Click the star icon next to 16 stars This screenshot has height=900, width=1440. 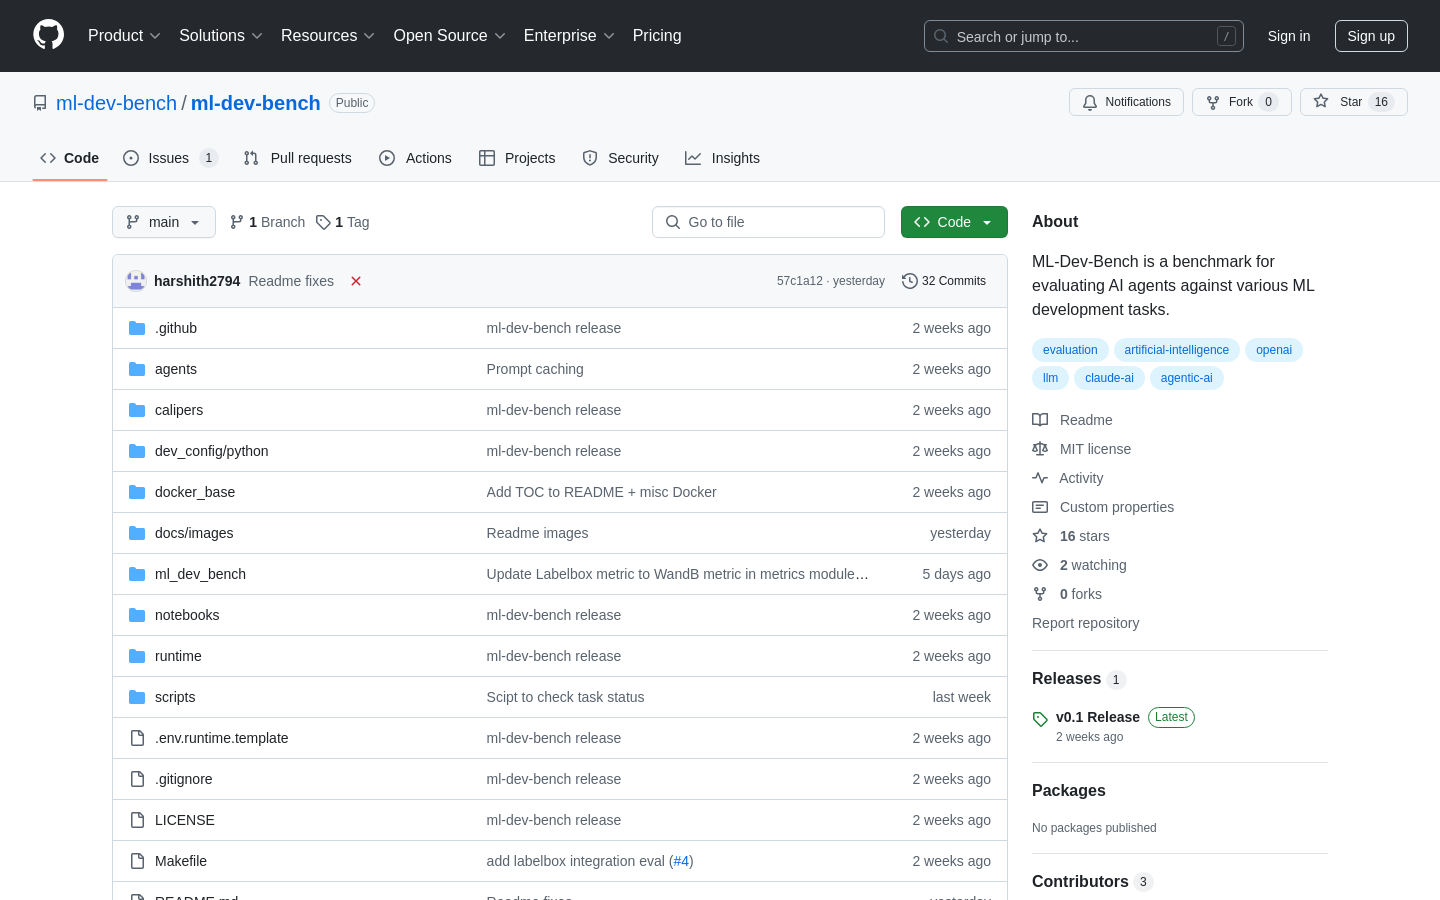point(1040,536)
